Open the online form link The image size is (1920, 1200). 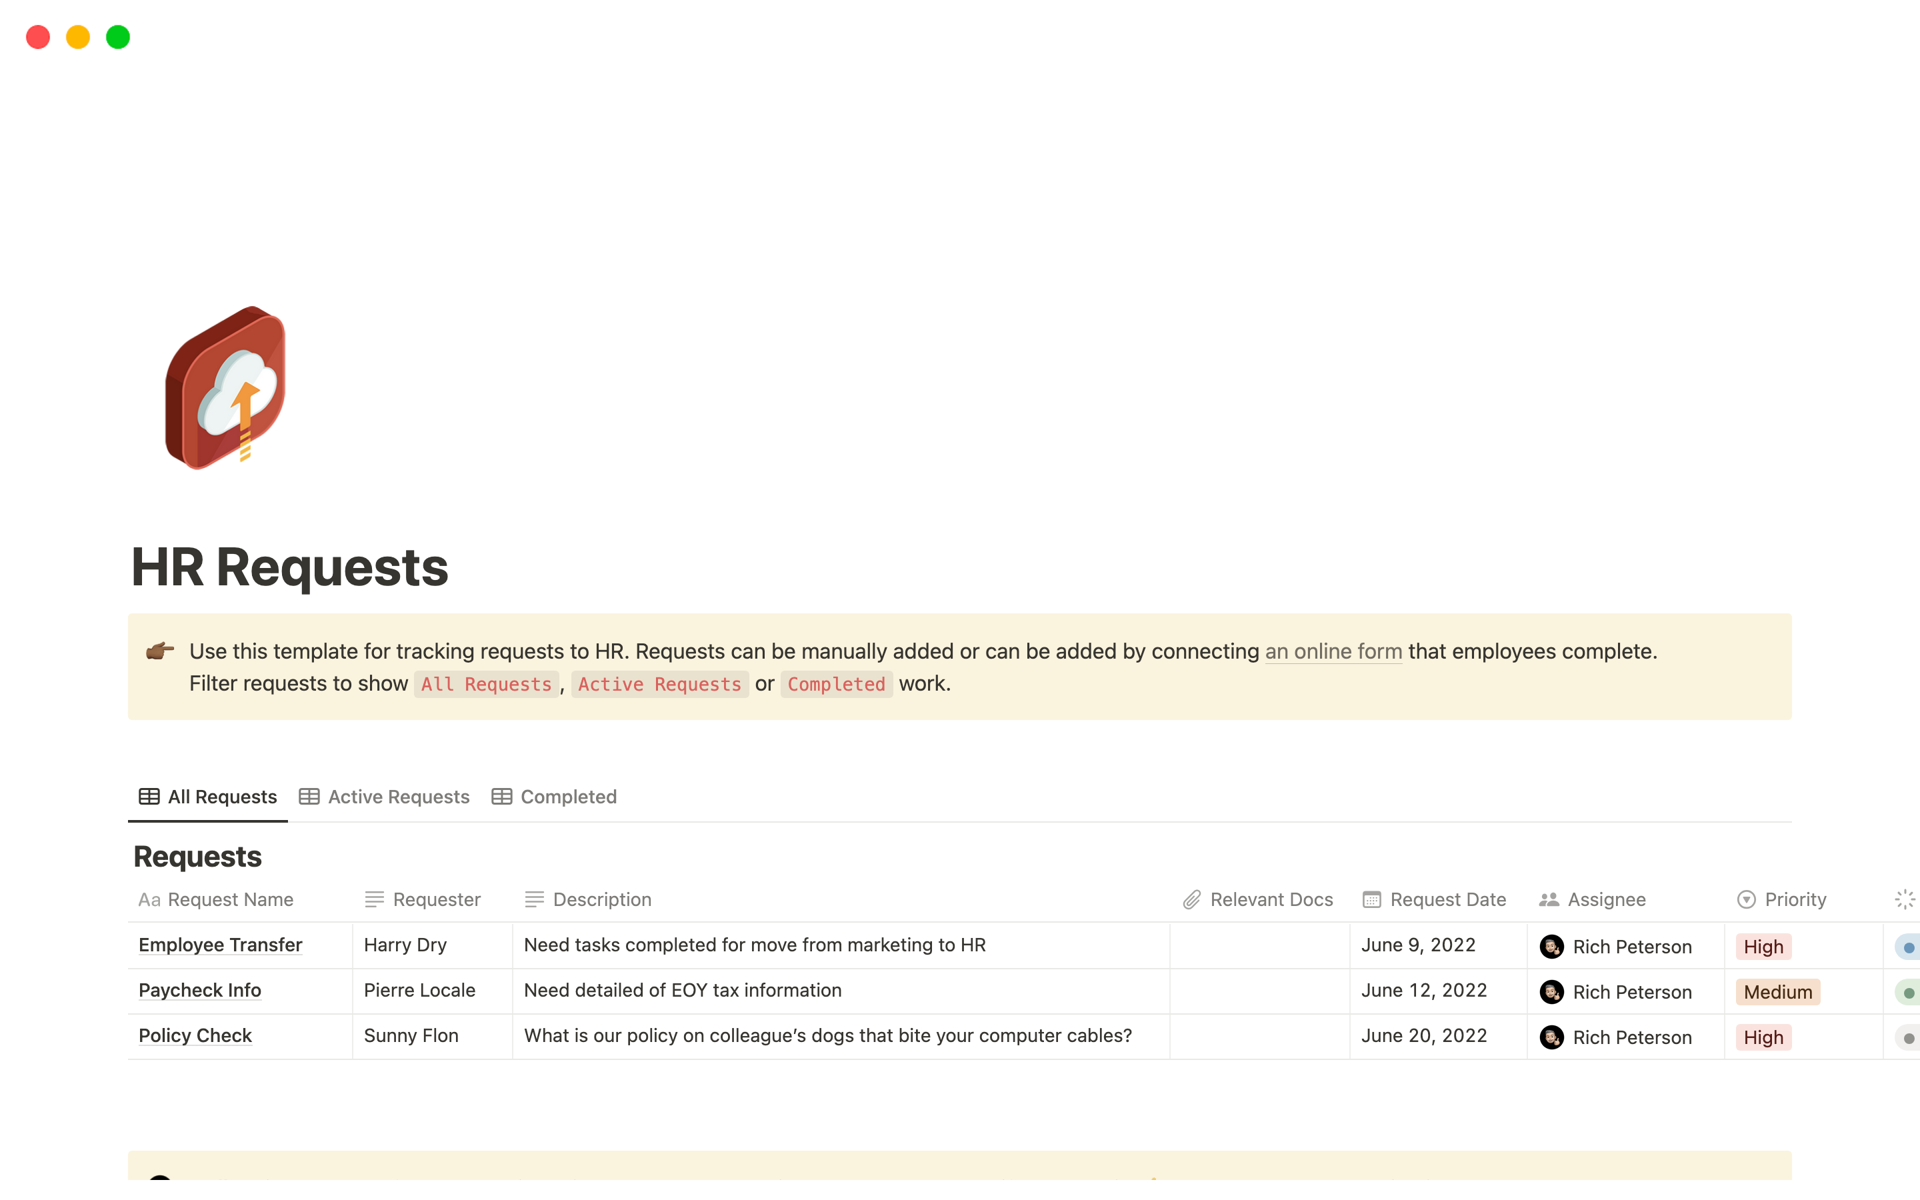point(1333,652)
